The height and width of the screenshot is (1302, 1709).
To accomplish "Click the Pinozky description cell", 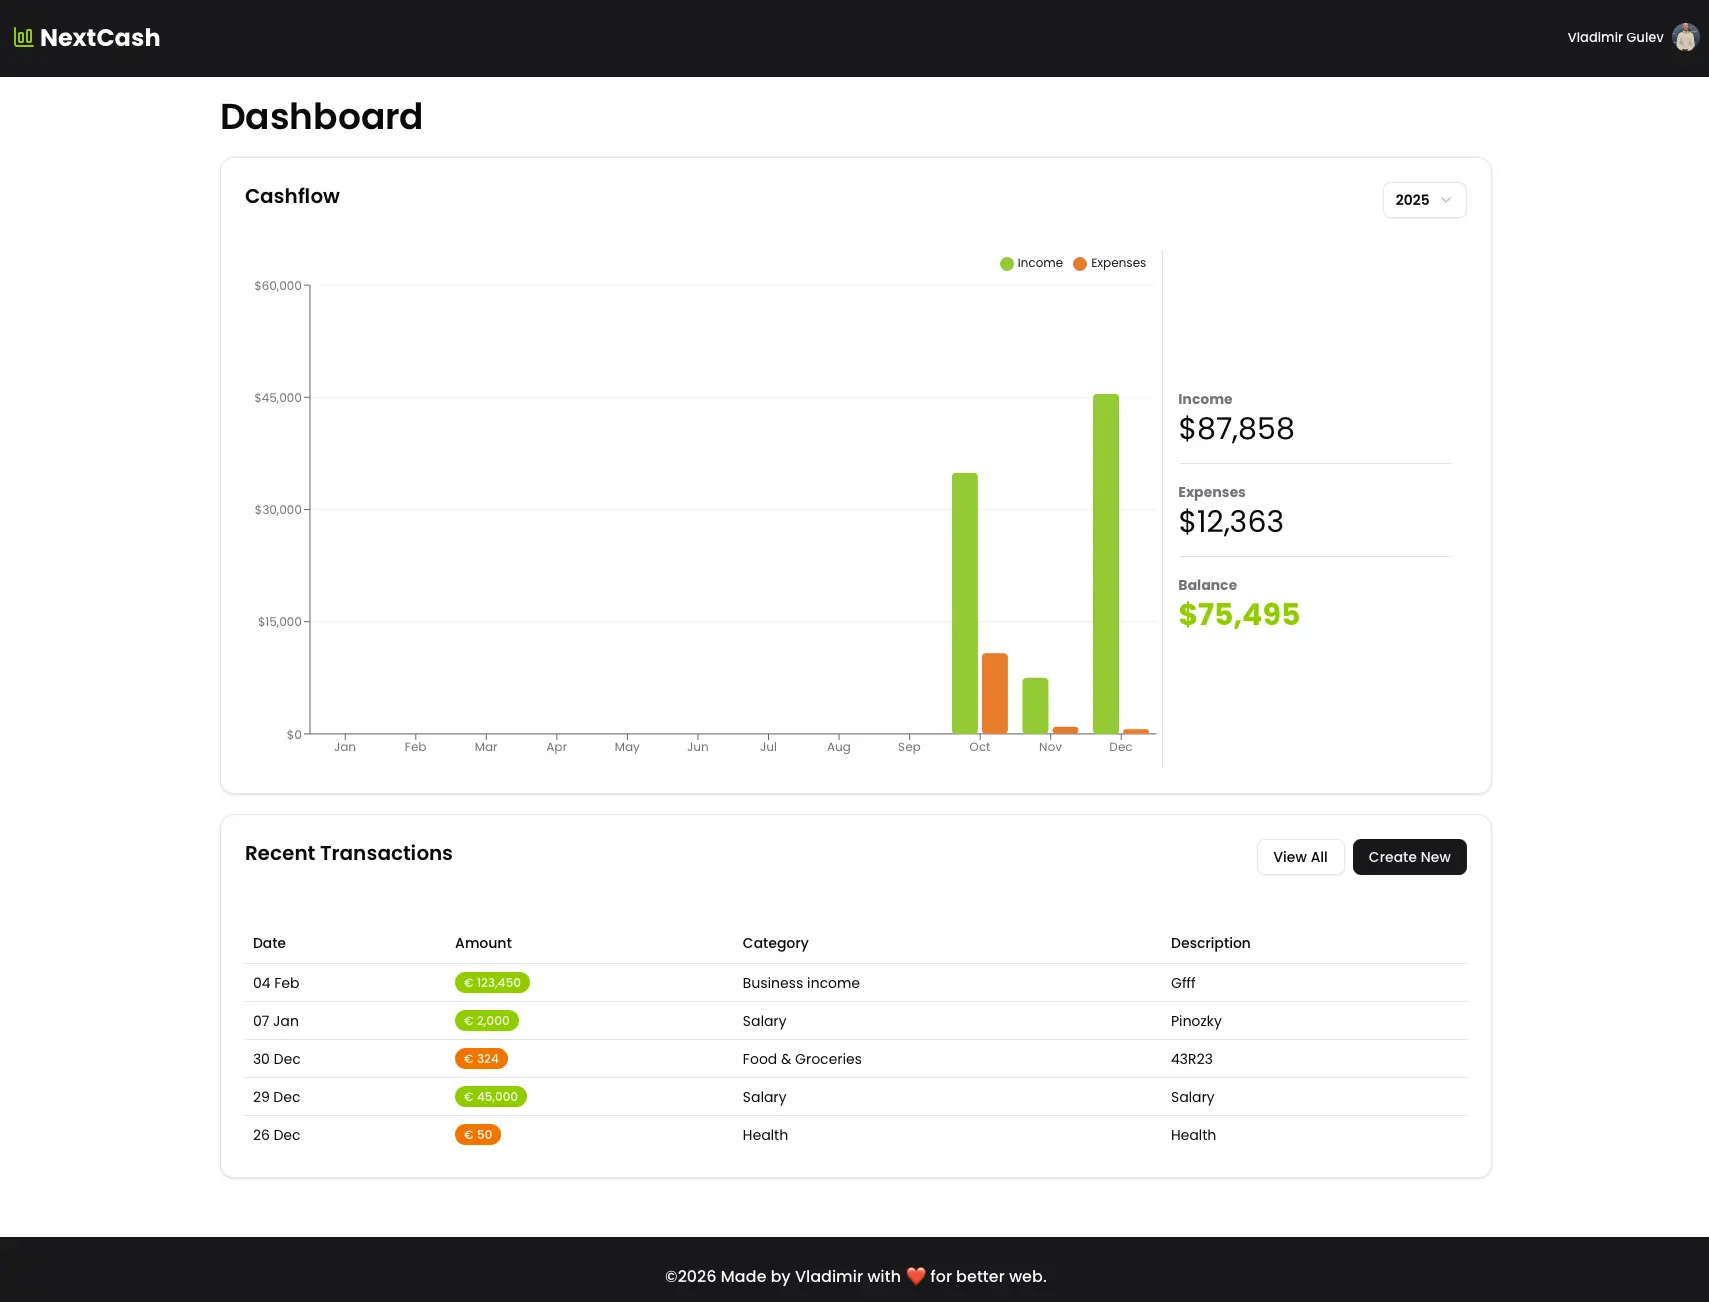I will [x=1196, y=1021].
